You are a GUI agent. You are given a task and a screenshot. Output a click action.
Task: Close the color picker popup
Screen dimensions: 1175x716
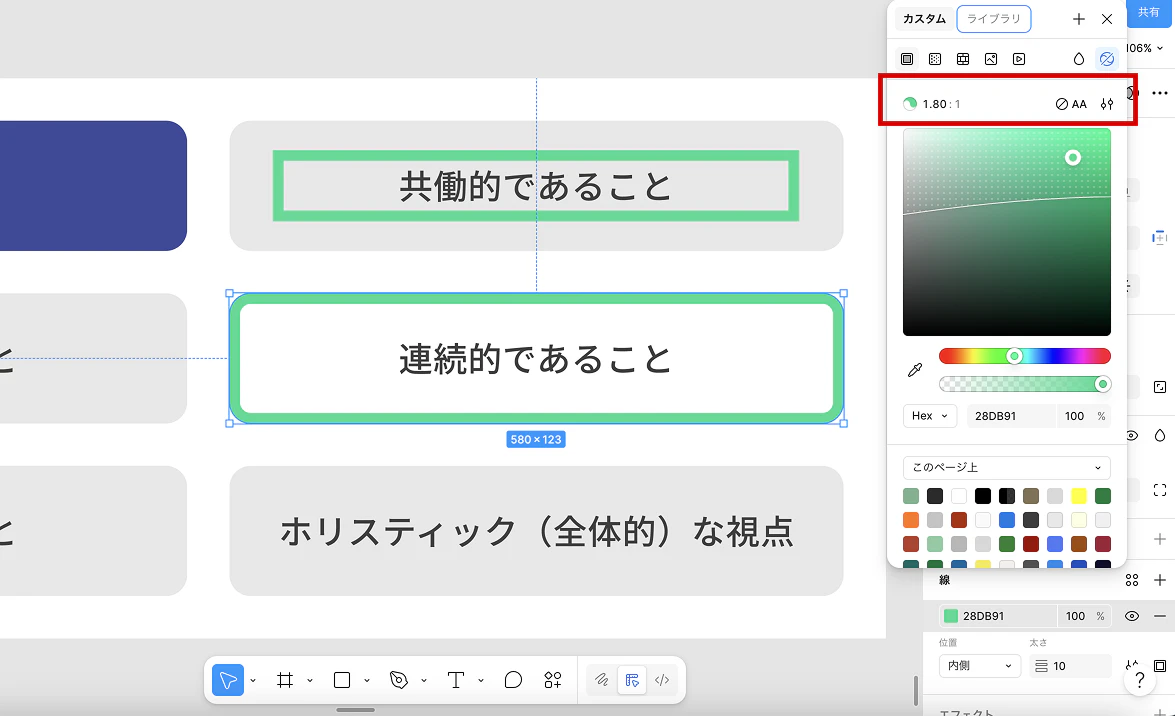[x=1107, y=19]
